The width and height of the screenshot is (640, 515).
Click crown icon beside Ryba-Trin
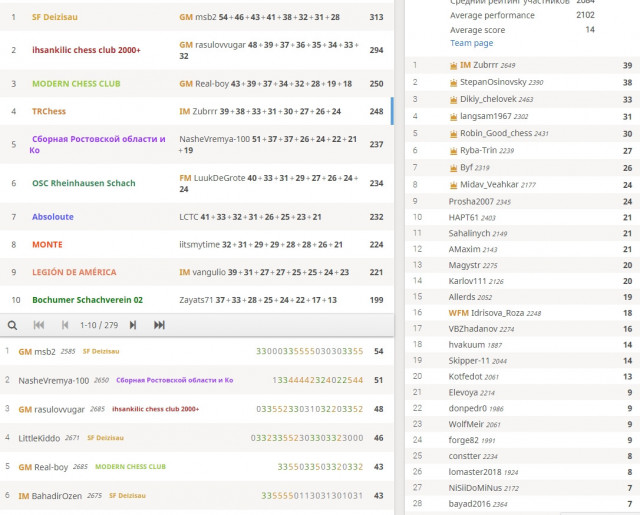pyautogui.click(x=453, y=151)
